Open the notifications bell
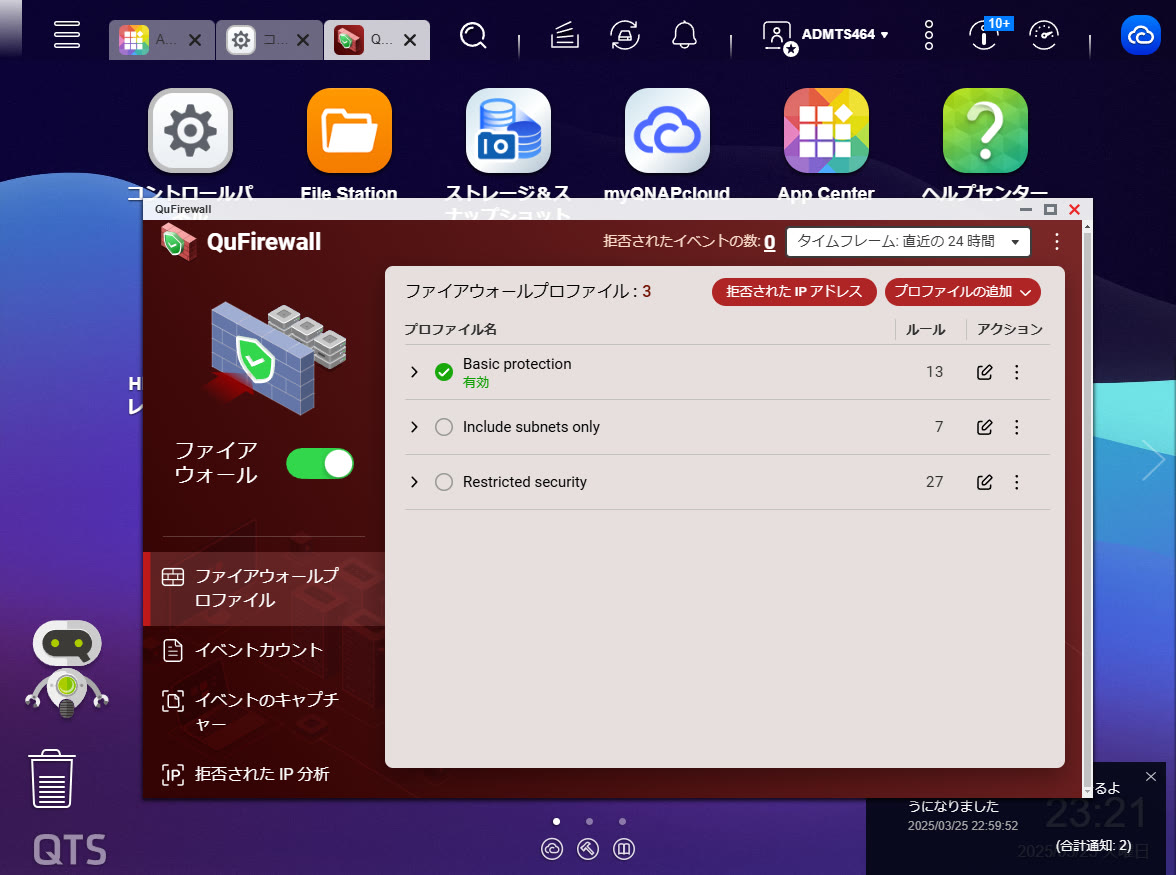The image size is (1176, 875). pos(684,34)
